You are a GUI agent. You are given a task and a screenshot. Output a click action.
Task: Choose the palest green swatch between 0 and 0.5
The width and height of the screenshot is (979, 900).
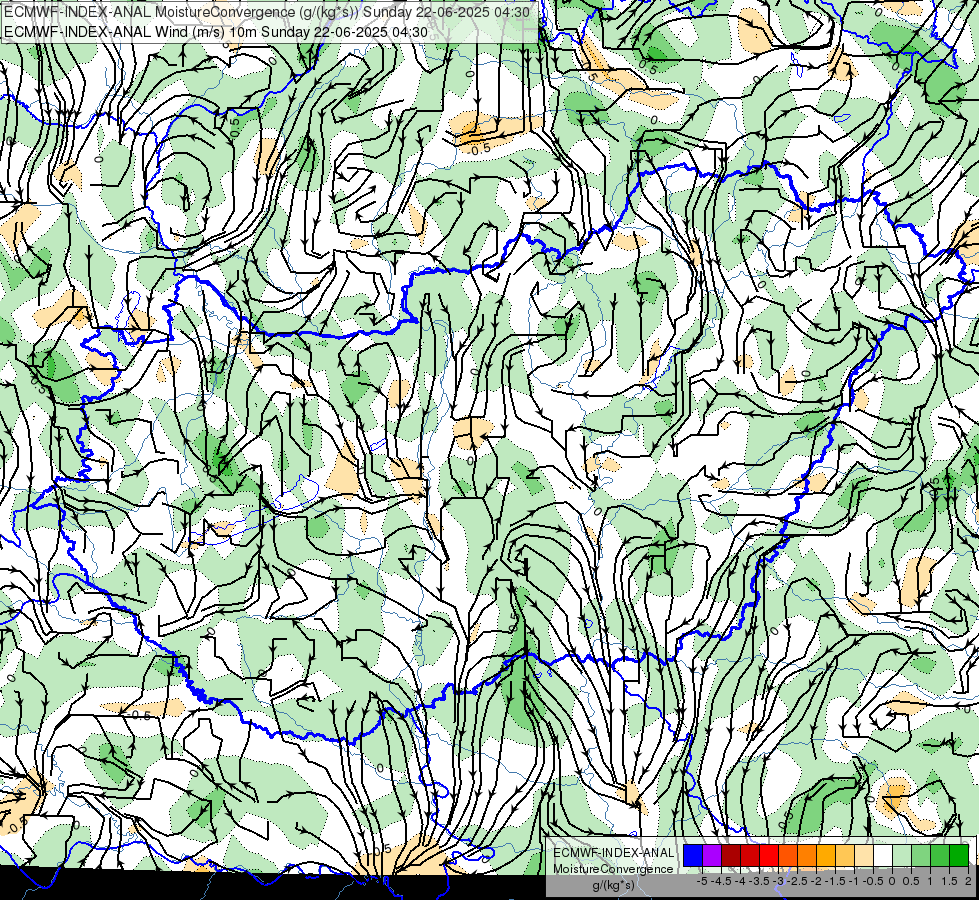902,856
